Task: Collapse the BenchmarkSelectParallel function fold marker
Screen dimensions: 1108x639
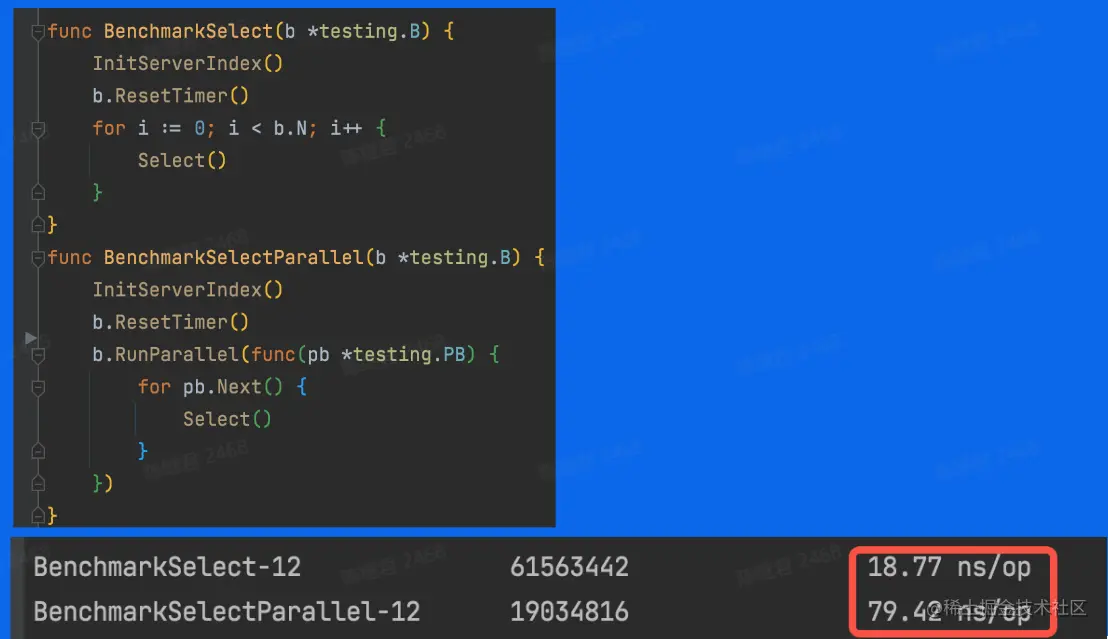Action: (x=38, y=258)
